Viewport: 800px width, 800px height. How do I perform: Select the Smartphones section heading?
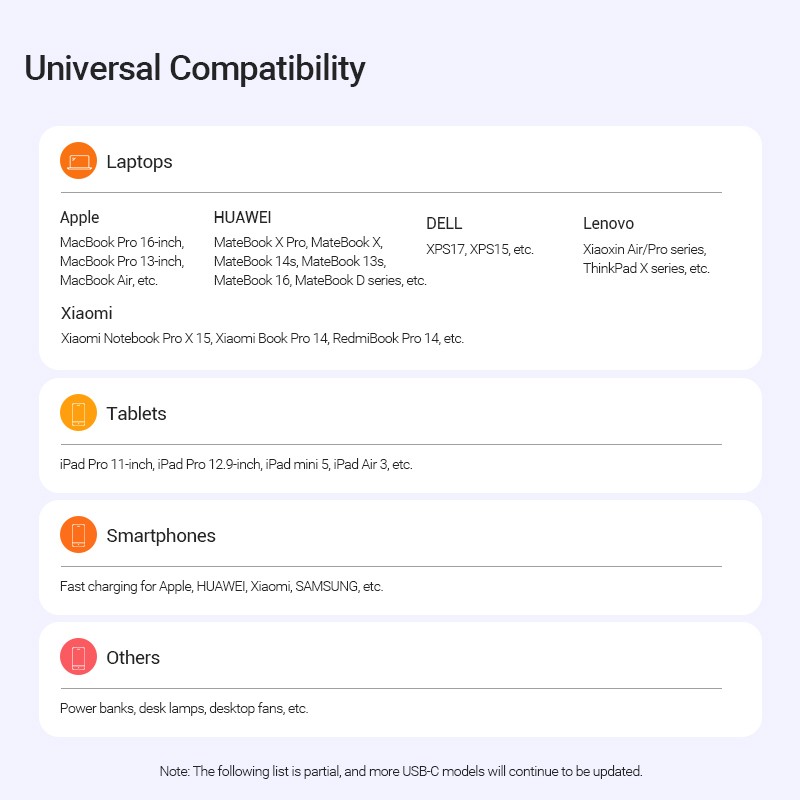[161, 536]
